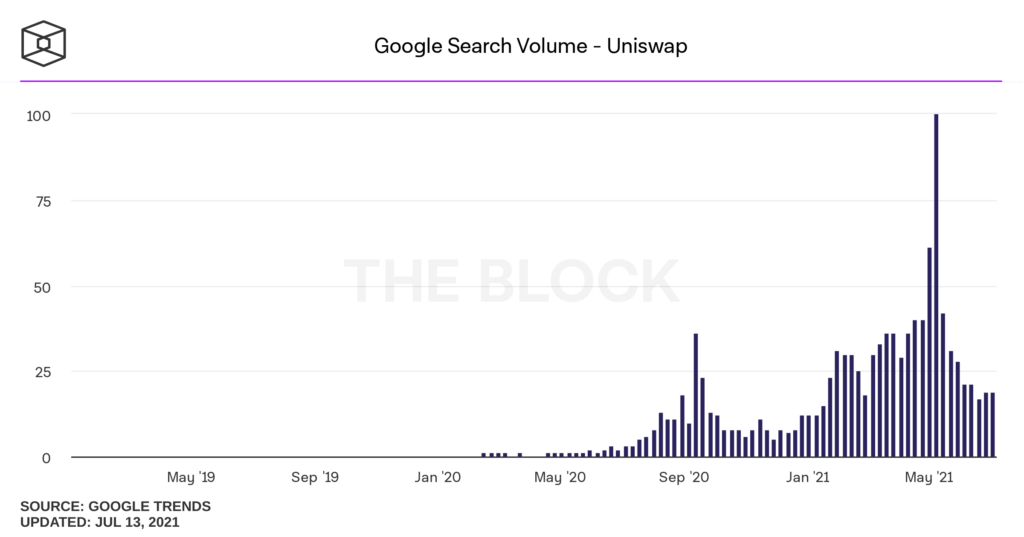
Task: Click the chart title 'Google Search Volume - Uniswap'
Action: pos(530,46)
